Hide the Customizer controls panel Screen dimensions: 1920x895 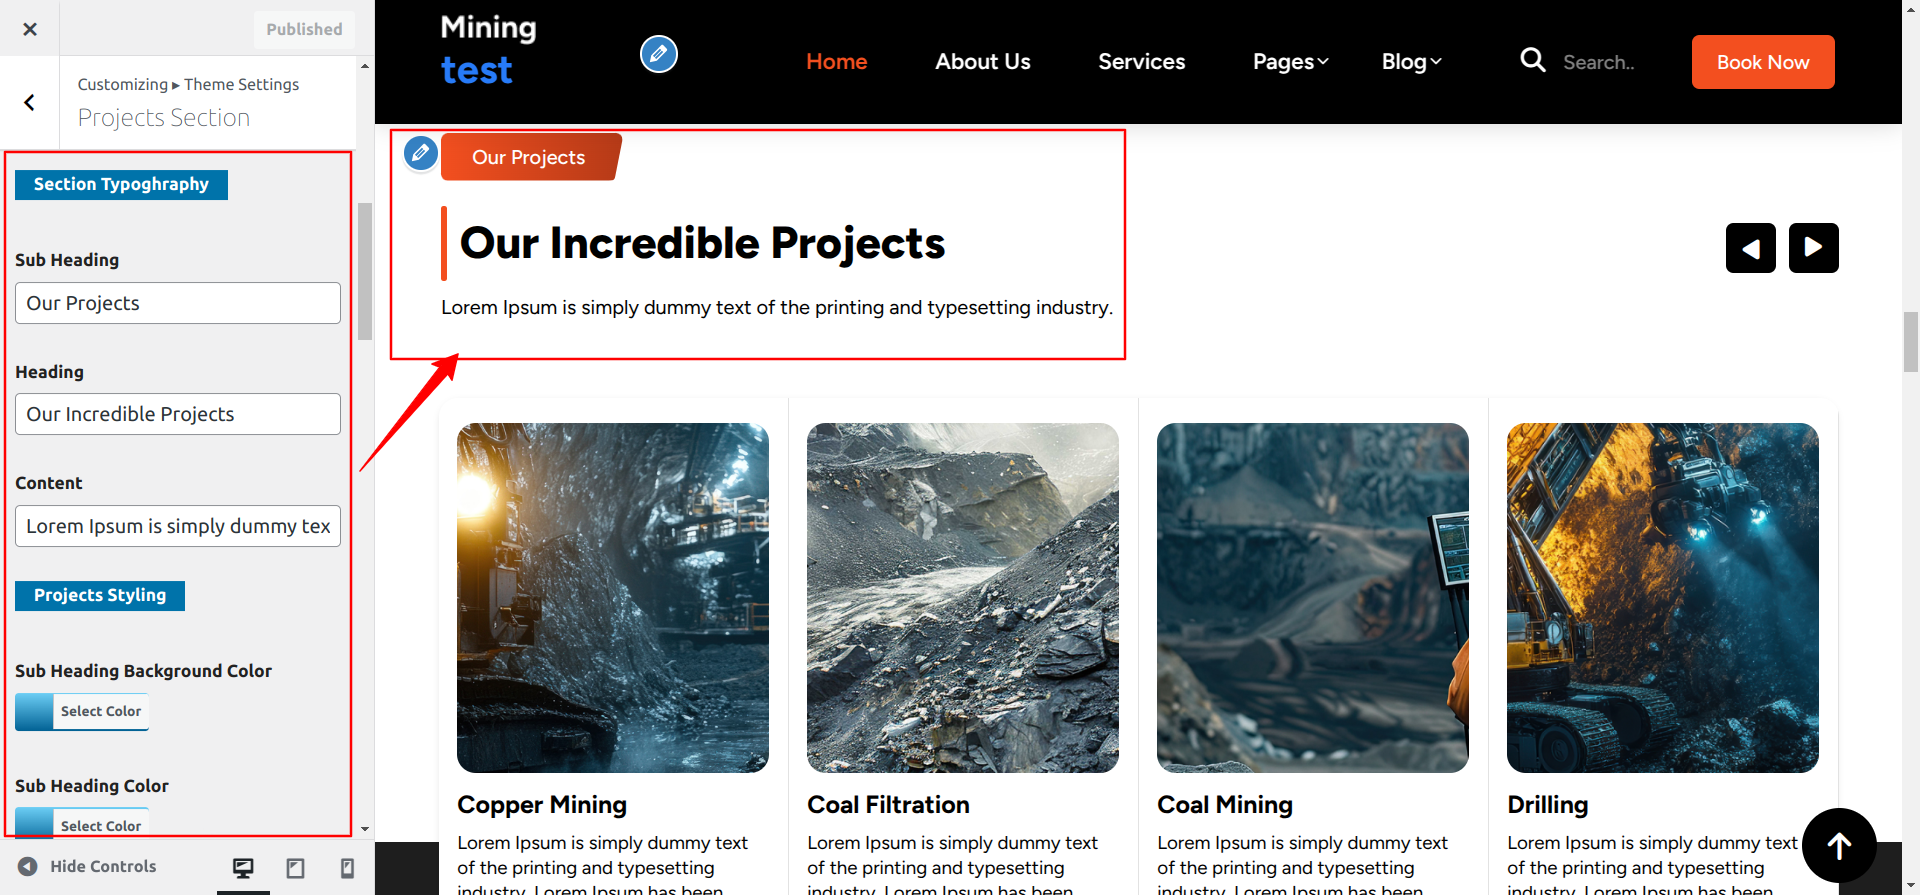click(88, 867)
